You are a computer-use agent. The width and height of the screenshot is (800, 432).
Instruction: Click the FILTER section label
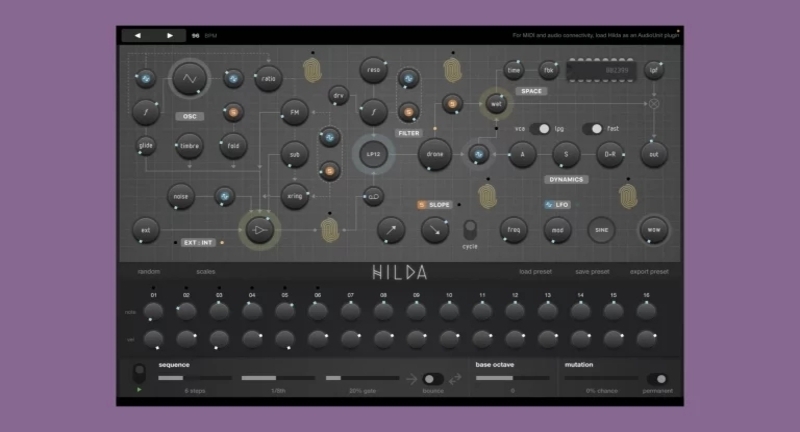pos(409,133)
